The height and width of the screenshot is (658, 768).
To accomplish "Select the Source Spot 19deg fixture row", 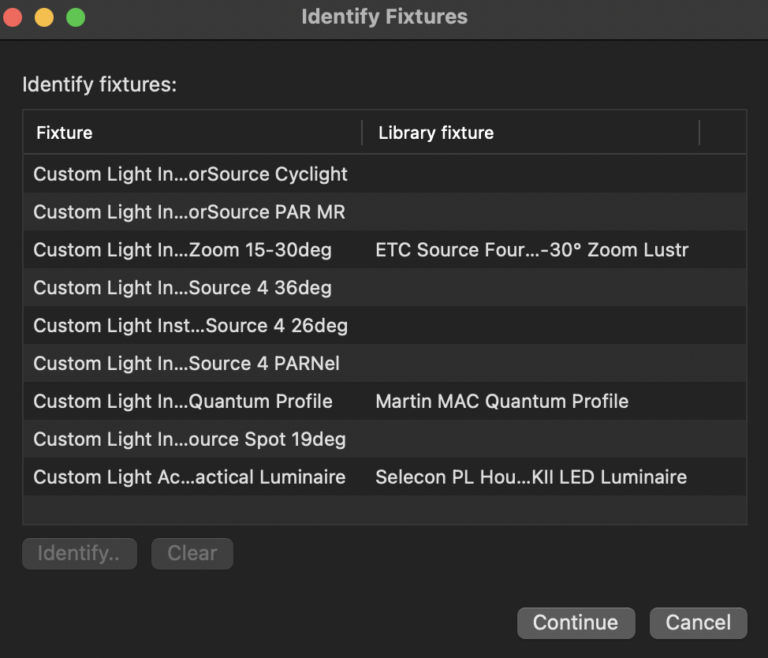I will pos(189,439).
